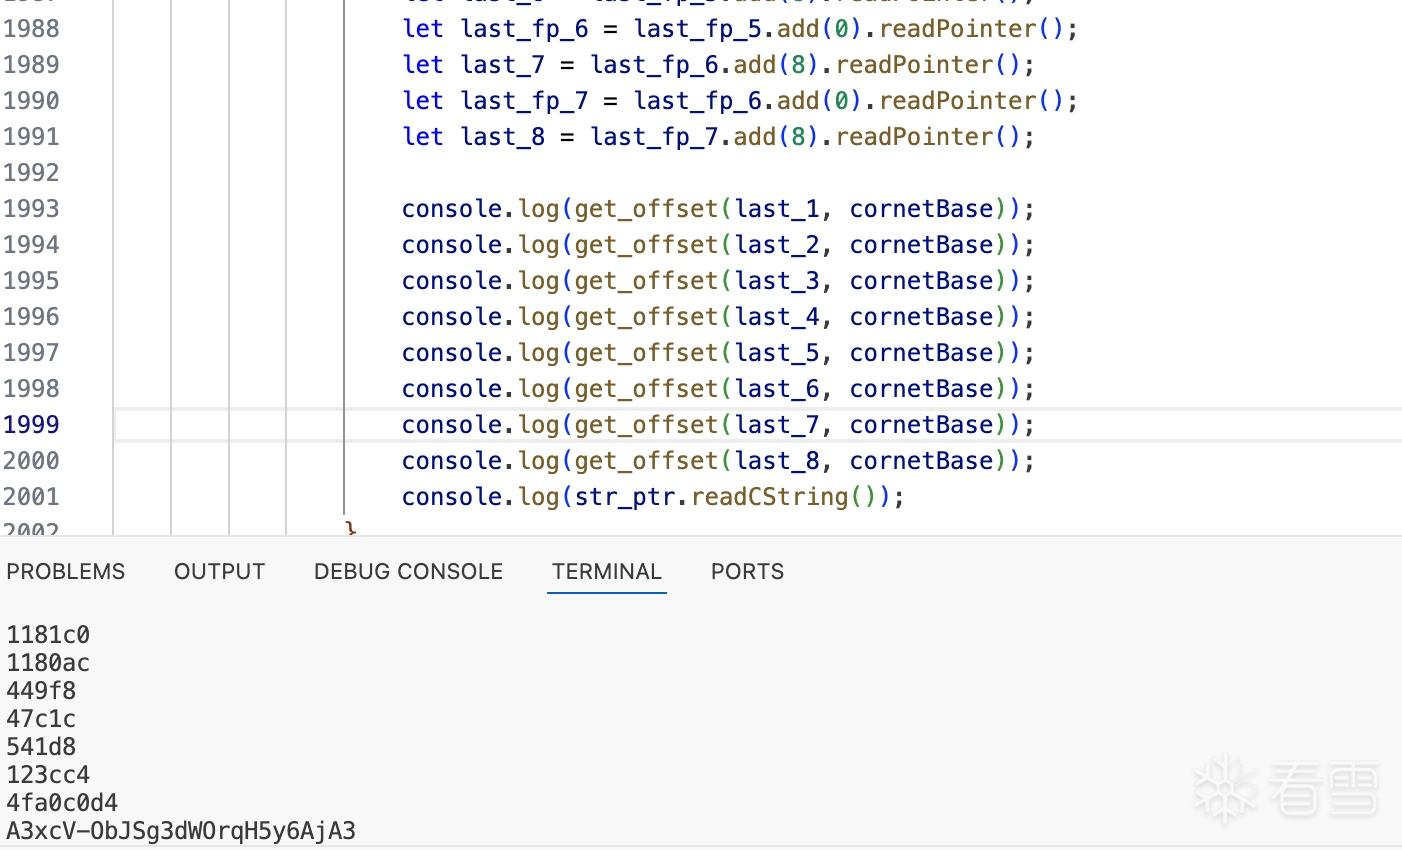Click terminal output value 4fa0c0d4
Viewport: 1402px width, 850px height.
point(62,803)
